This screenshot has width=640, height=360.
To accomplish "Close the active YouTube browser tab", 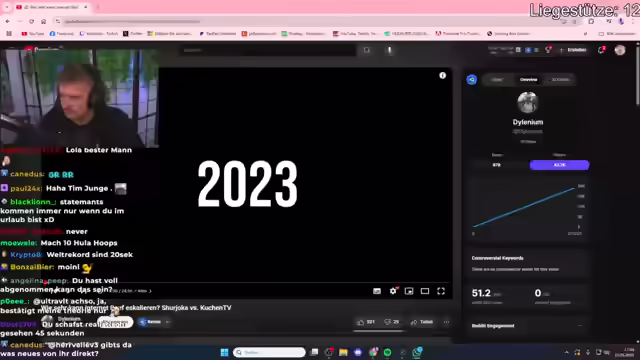I will (86, 7).
